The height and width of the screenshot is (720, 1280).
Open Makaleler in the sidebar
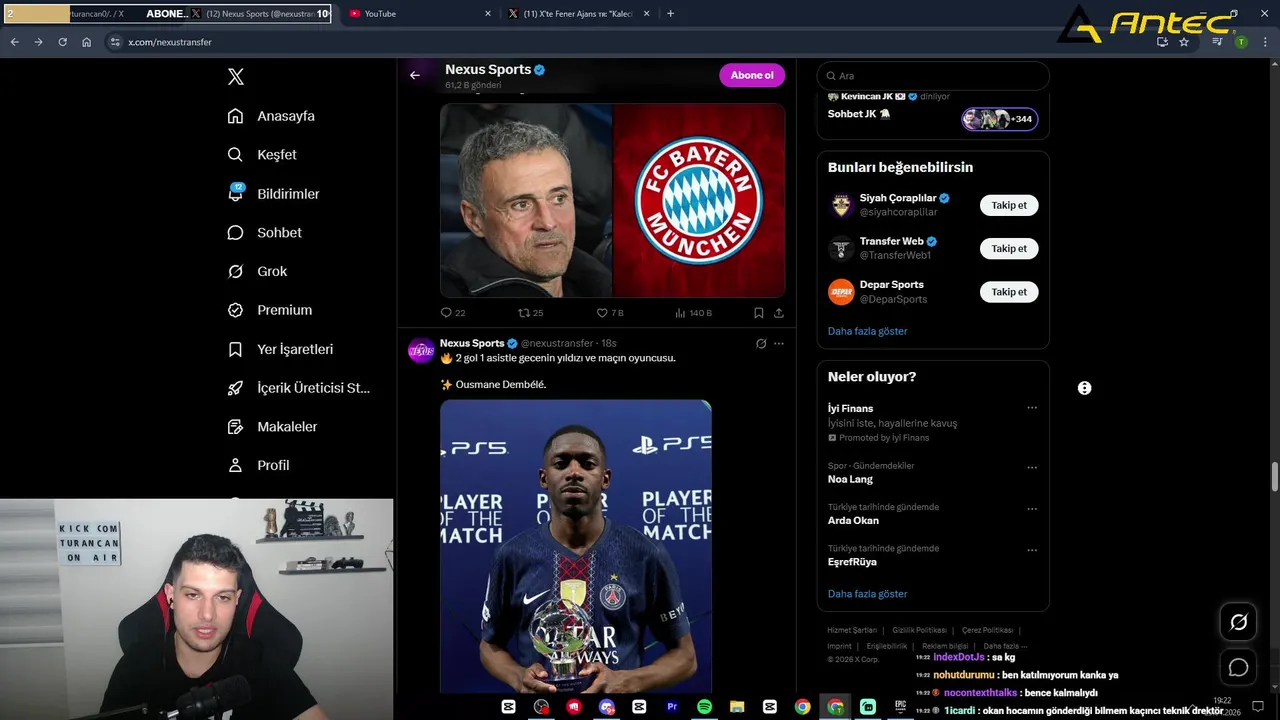click(272, 427)
